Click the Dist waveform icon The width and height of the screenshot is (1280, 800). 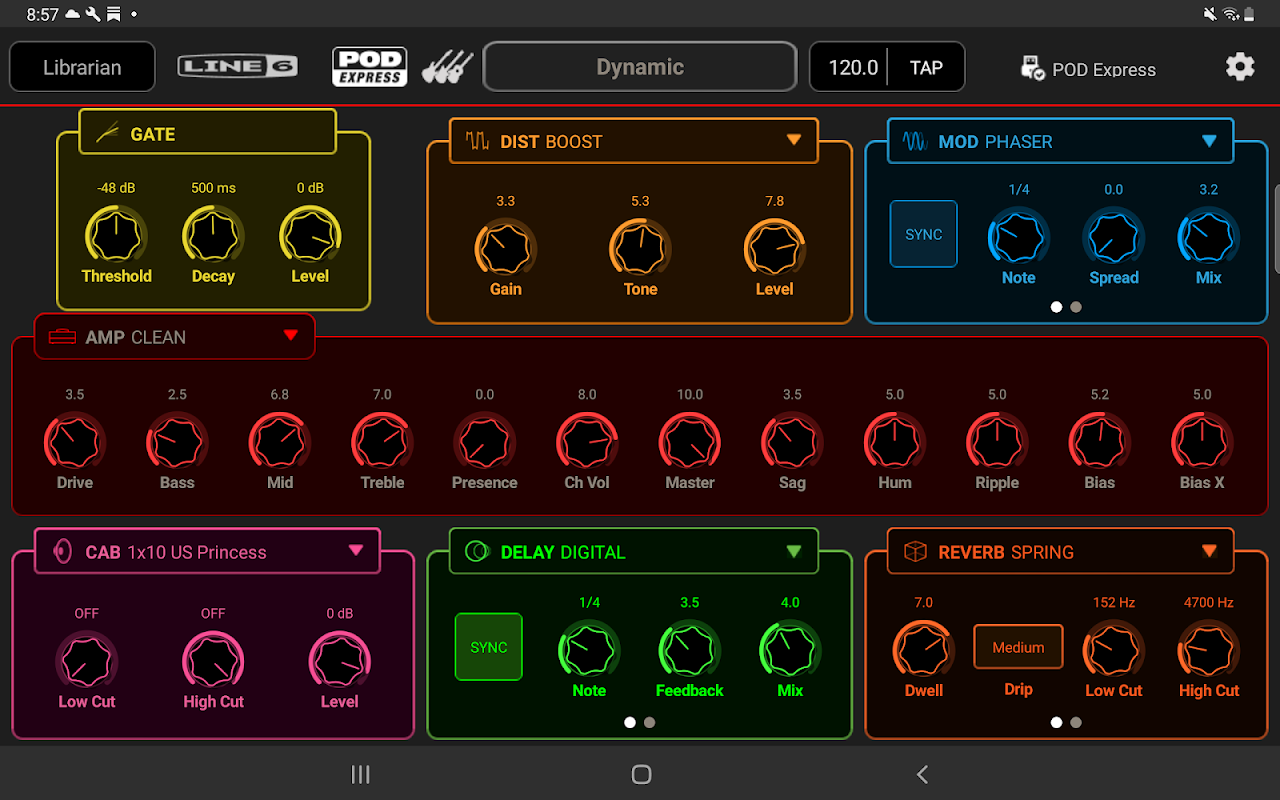click(x=477, y=141)
